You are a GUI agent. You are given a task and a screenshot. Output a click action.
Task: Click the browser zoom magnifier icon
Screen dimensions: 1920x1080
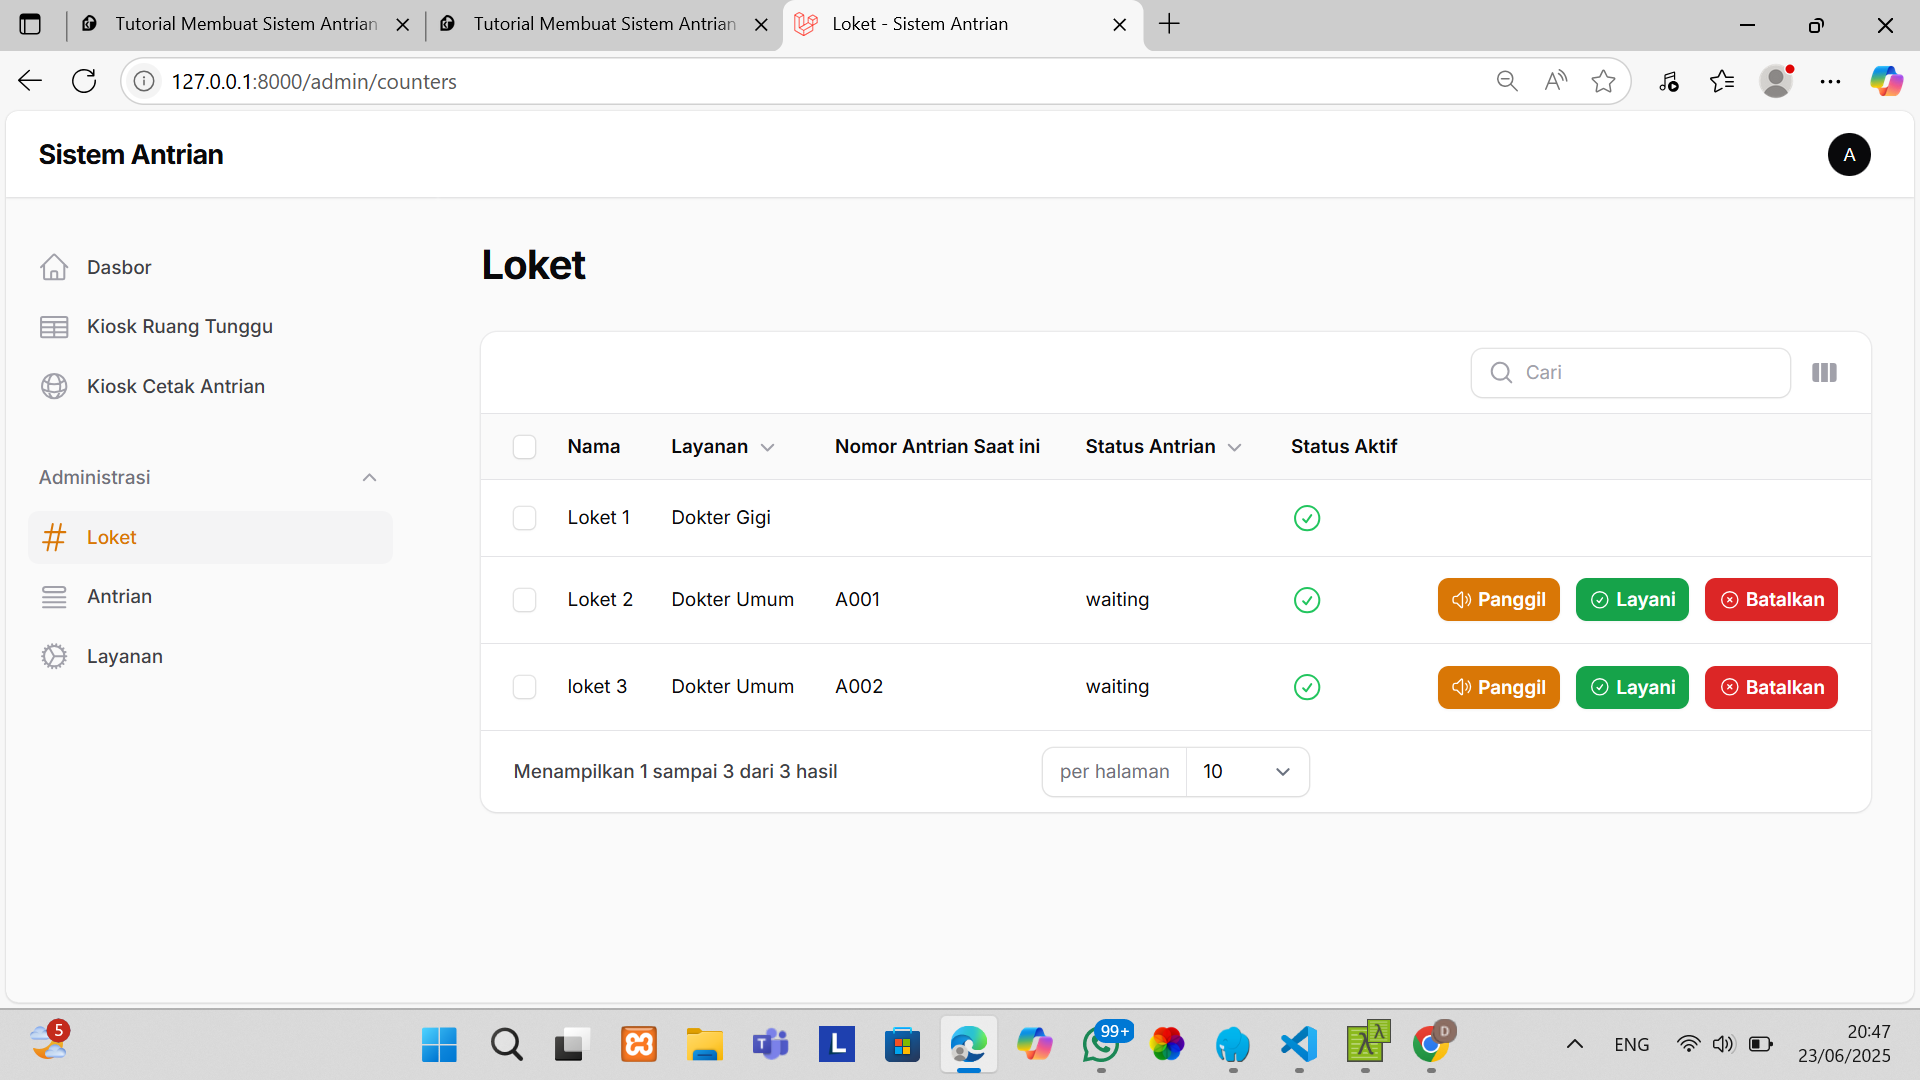1507,81
